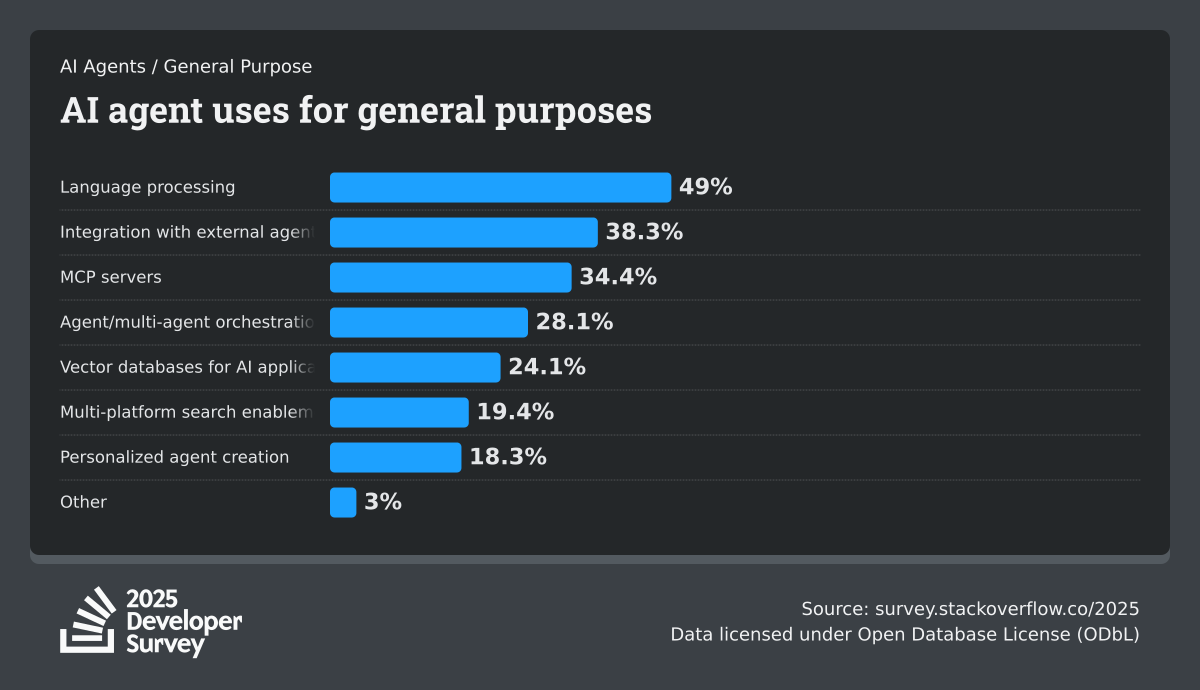Open the survey.stackoverflow.co/2025 source link
This screenshot has height=690, width=1200.
click(1007, 609)
